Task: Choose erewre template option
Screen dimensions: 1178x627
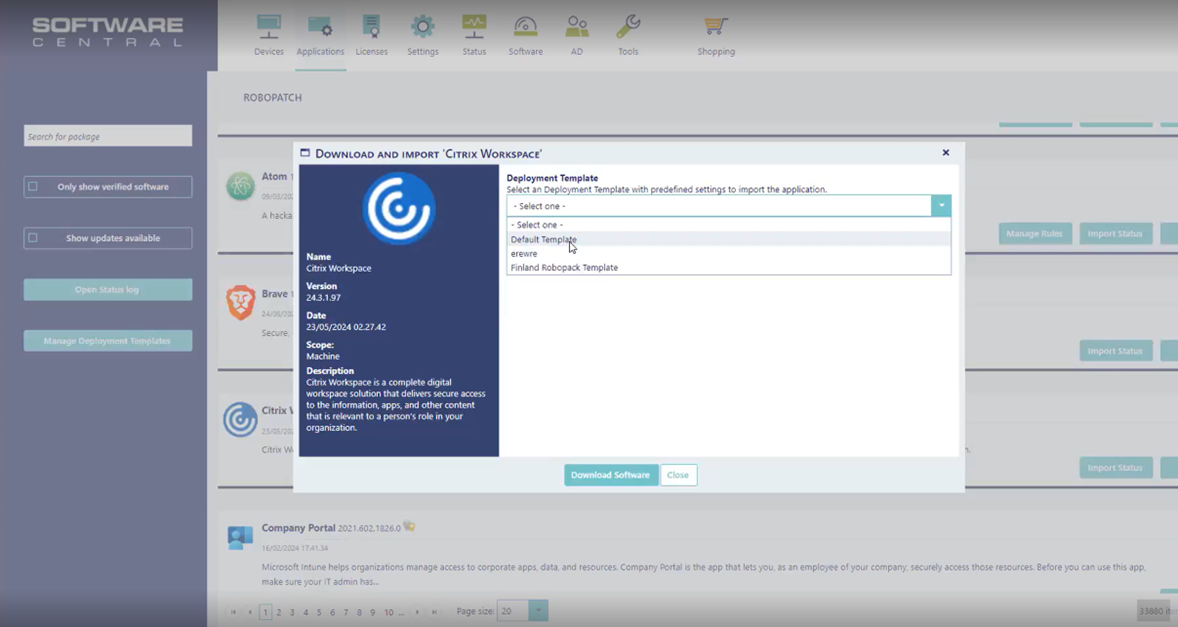Action: pyautogui.click(x=729, y=253)
